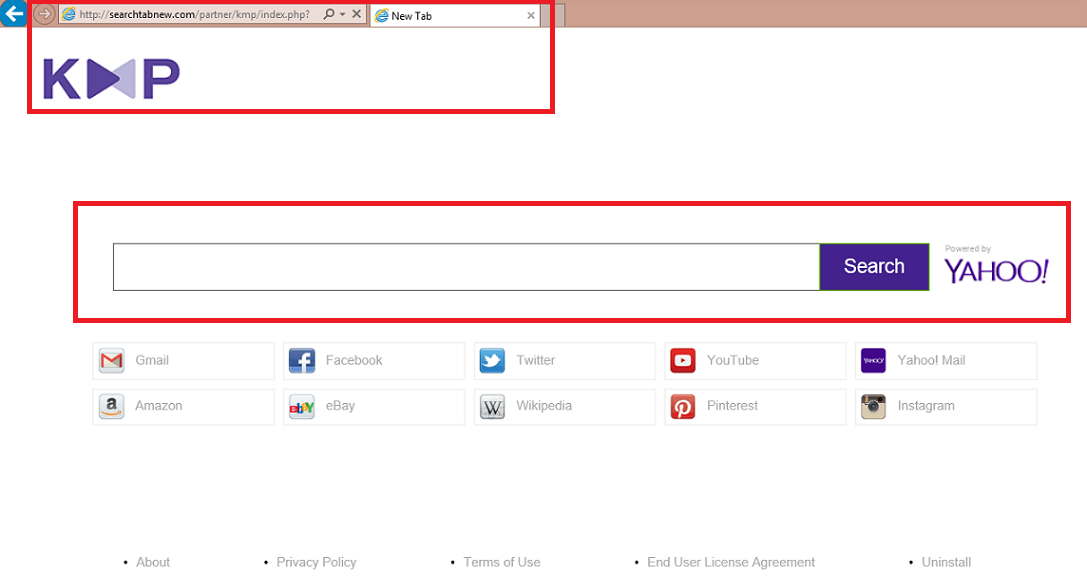The width and height of the screenshot is (1087, 576).
Task: Open the Wikipedia shortcut link
Action: pyautogui.click(x=564, y=407)
